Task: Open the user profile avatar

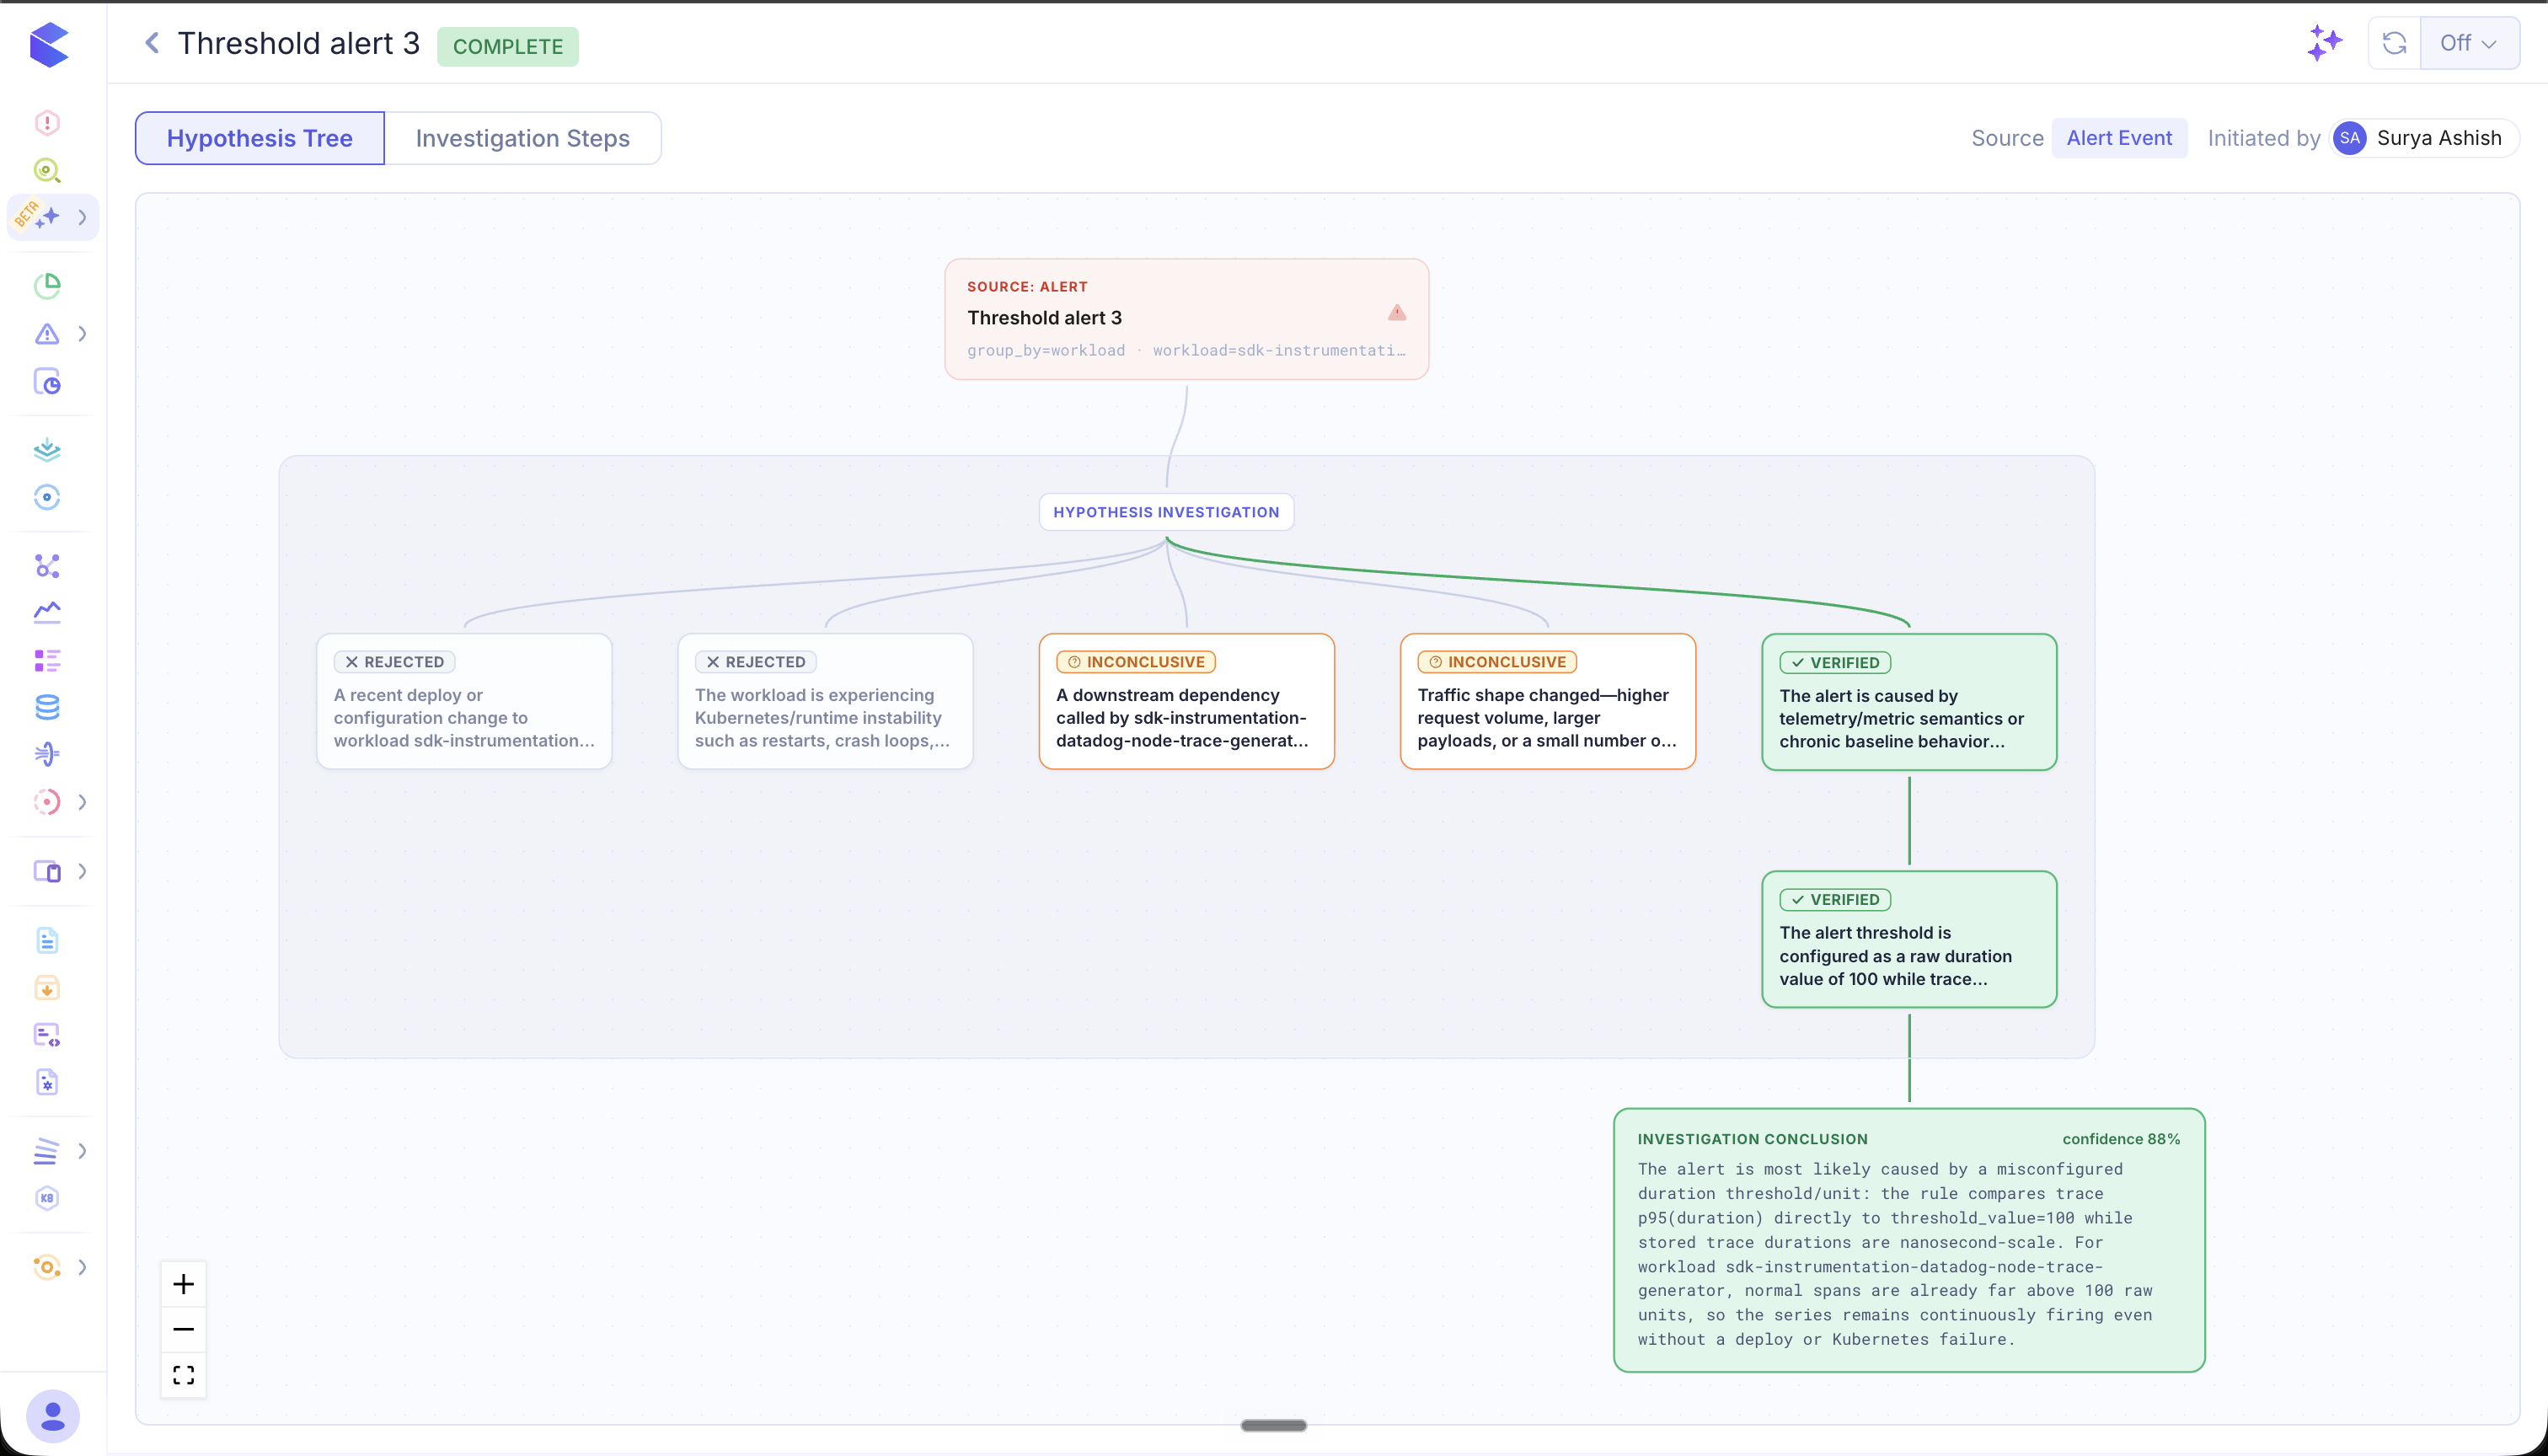Action: [53, 1416]
